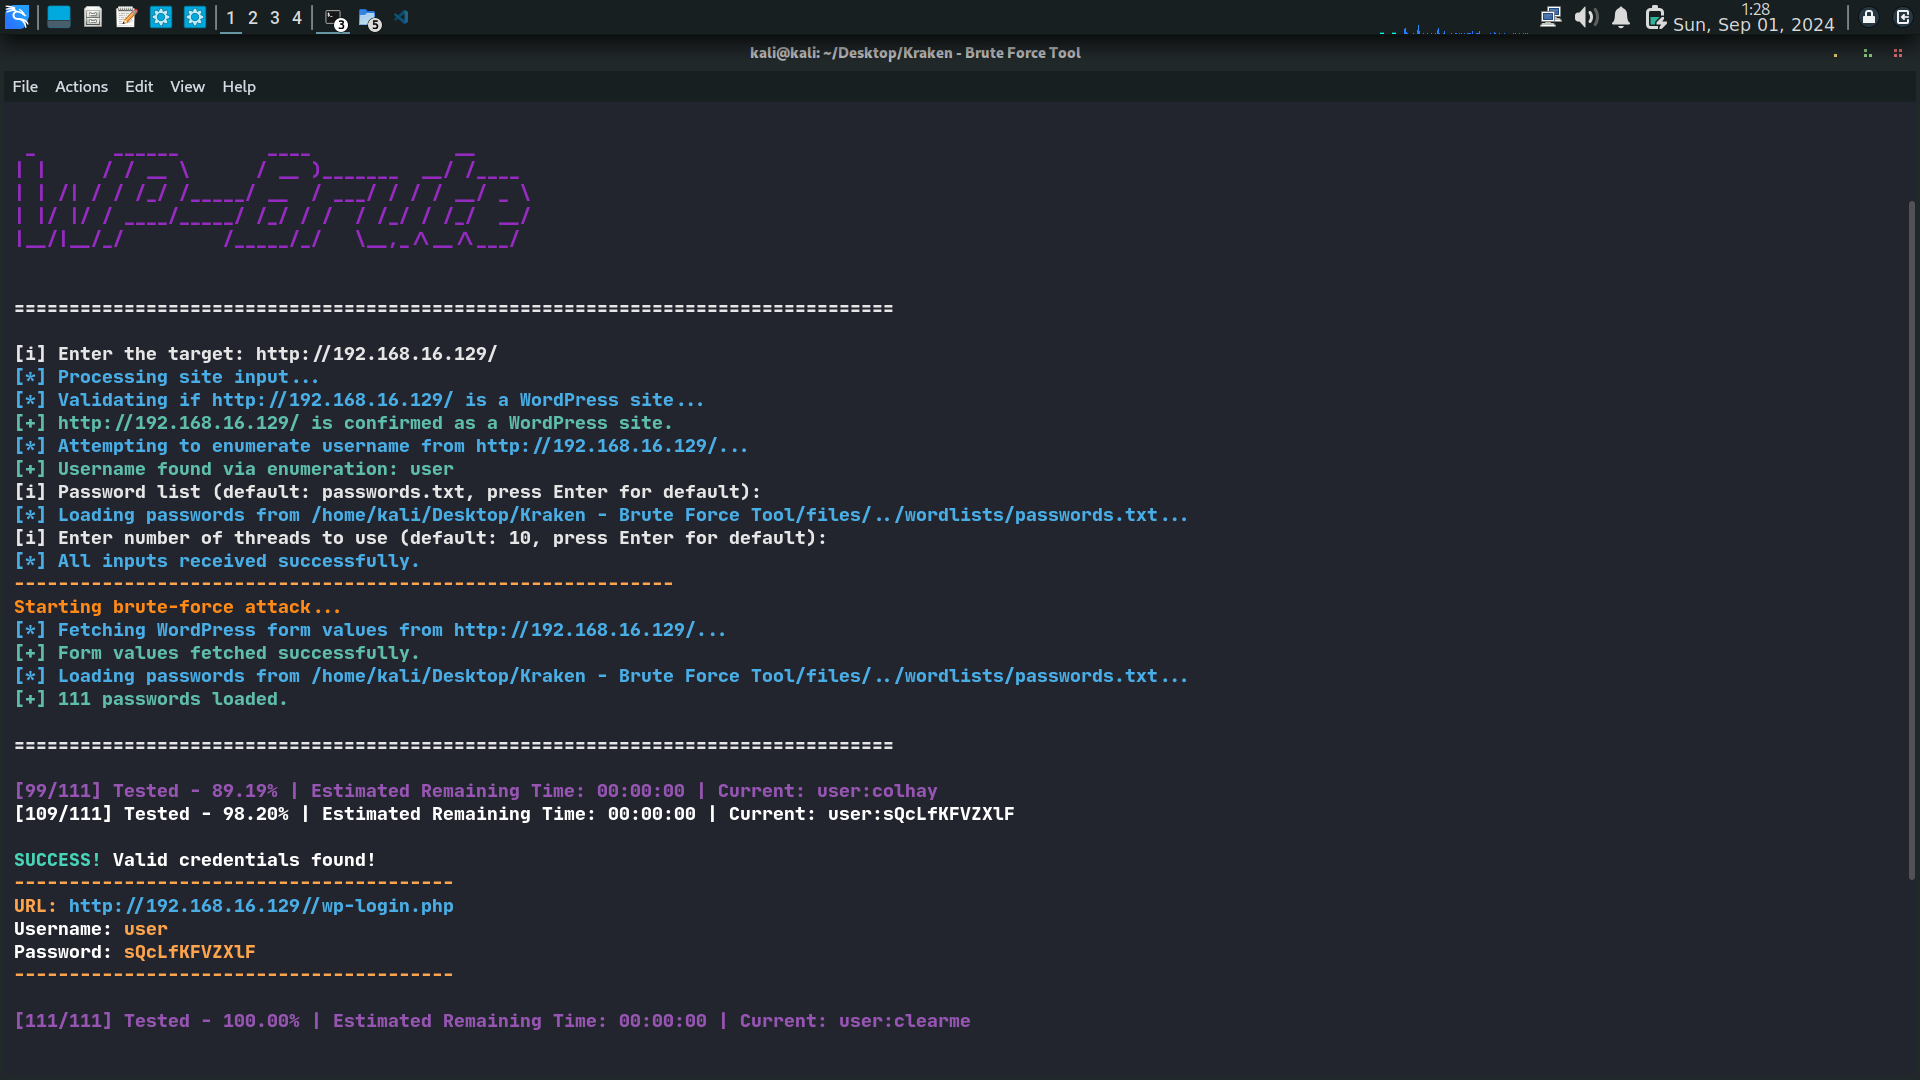Click the terminal vertical scrollbar
Image resolution: width=1920 pixels, height=1080 pixels.
click(1911, 540)
